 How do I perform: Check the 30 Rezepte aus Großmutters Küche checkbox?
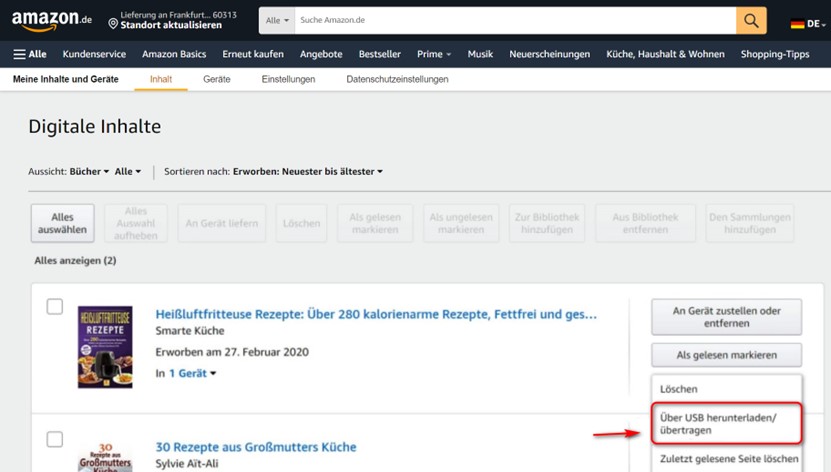coord(55,439)
